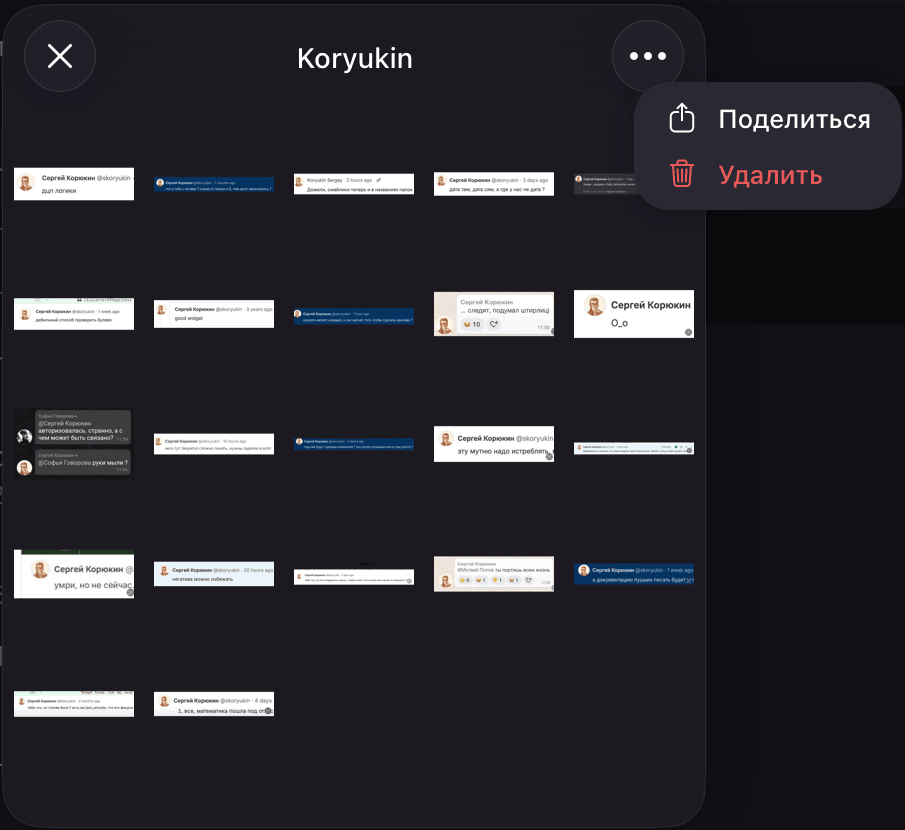
Task: Select the sticker reading 'дцп логики'
Action: tap(74, 184)
